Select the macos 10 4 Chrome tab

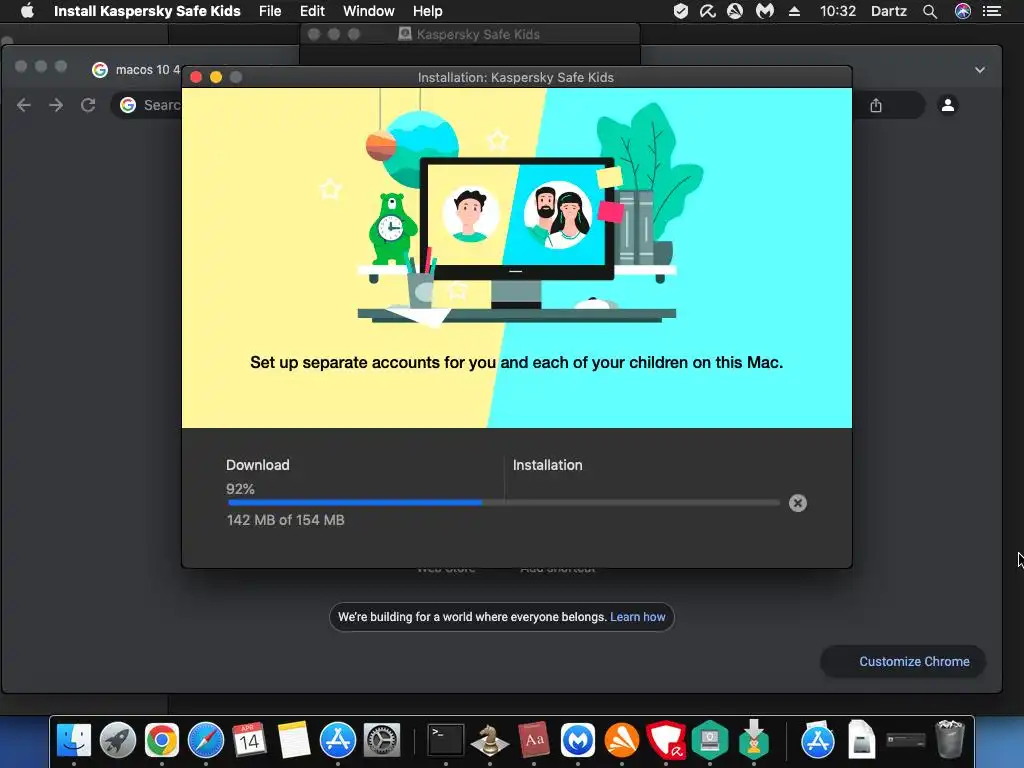click(136, 70)
